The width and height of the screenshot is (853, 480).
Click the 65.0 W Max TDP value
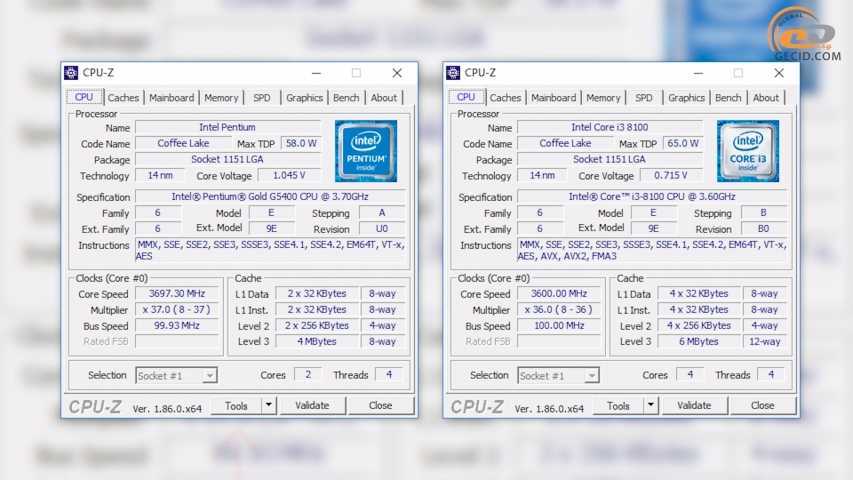[683, 144]
